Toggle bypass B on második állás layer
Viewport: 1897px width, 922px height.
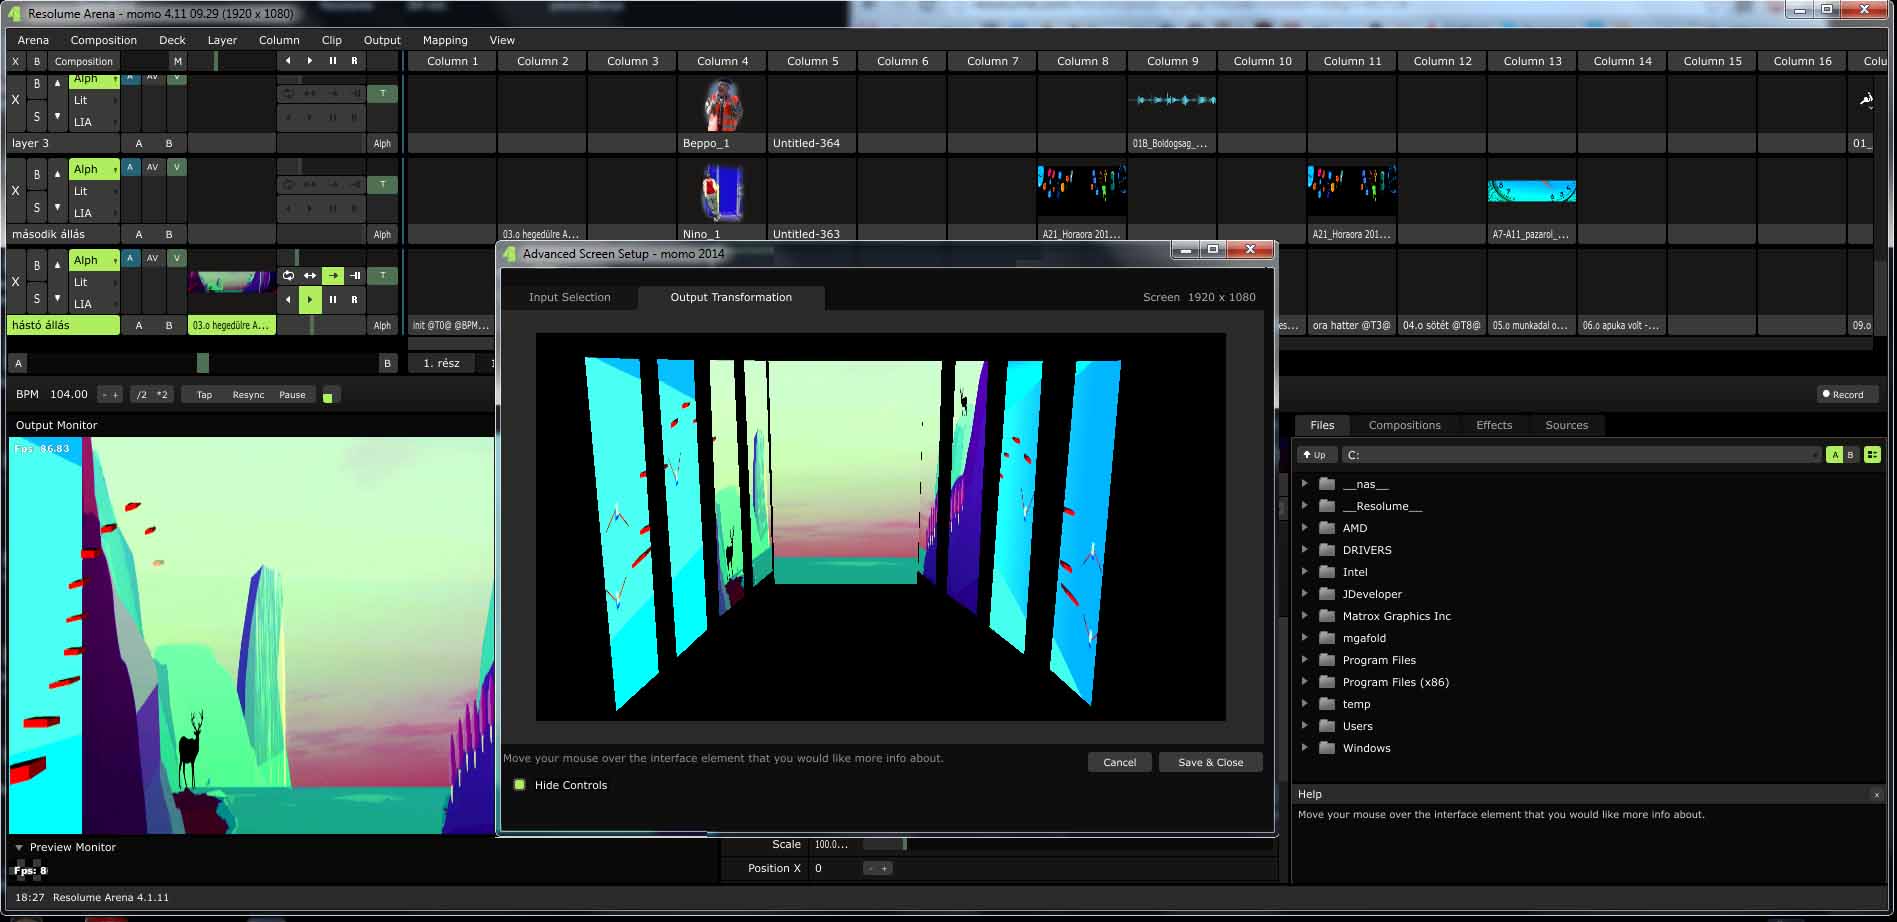tap(37, 174)
